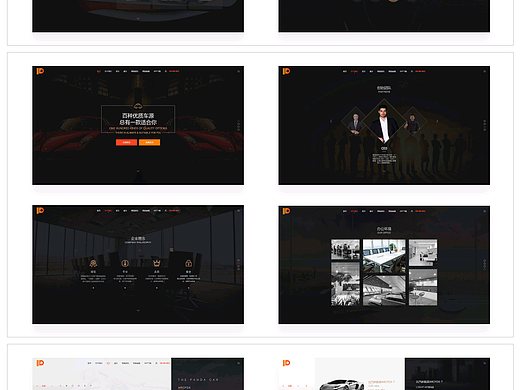Click the orange phone number on the office grid nav

pos(420,211)
